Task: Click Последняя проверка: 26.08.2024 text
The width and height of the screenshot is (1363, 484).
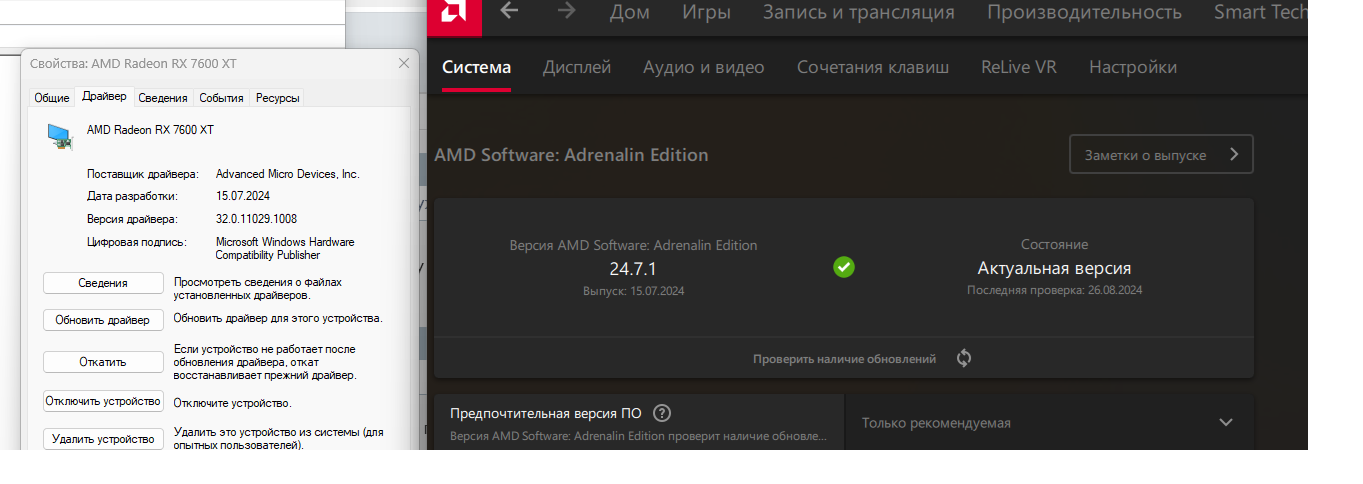Action: tap(1054, 290)
